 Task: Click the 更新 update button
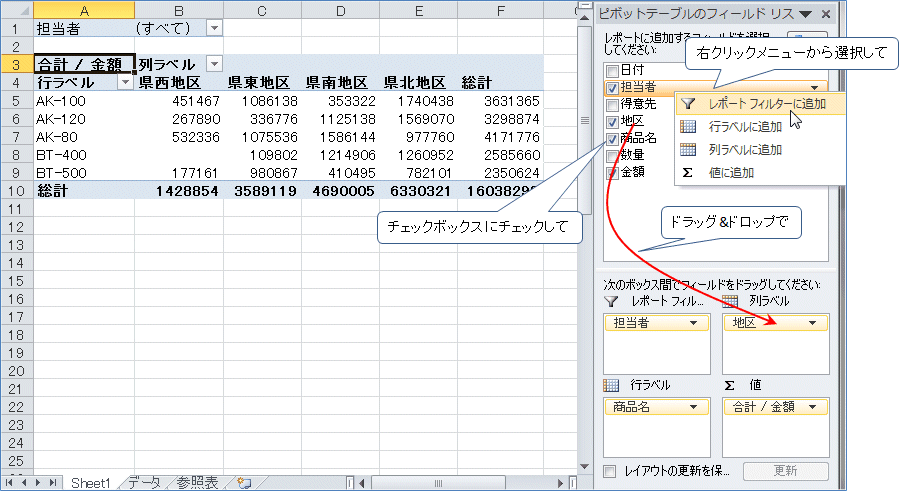786,471
